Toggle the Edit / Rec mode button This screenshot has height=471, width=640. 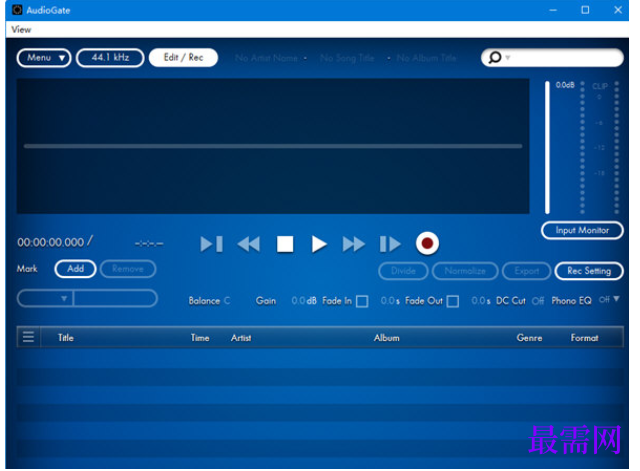tap(183, 58)
